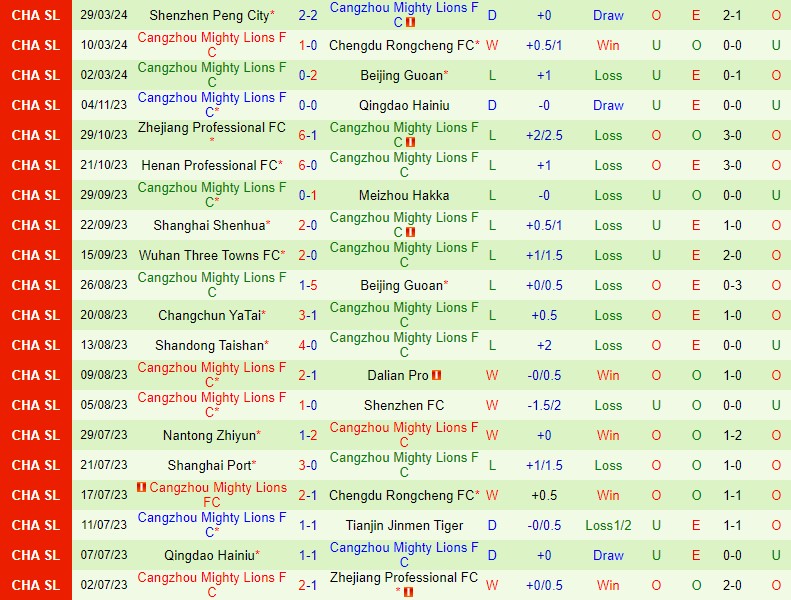The image size is (791, 600).
Task: Click handicap +2/2.5 on 29/10/23 row
Action: (544, 135)
